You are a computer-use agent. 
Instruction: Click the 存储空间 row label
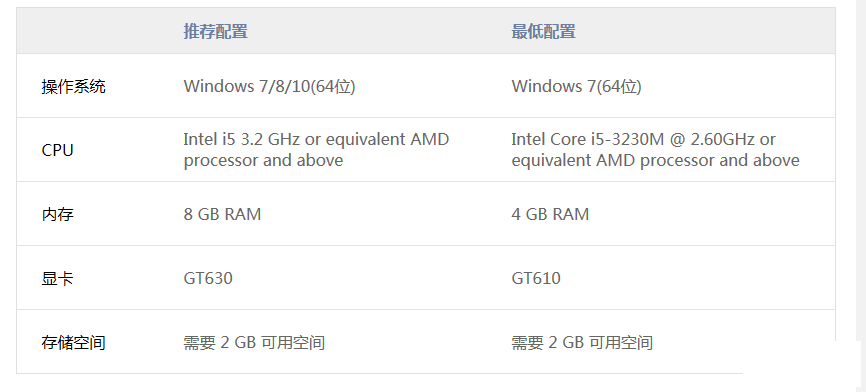(73, 343)
